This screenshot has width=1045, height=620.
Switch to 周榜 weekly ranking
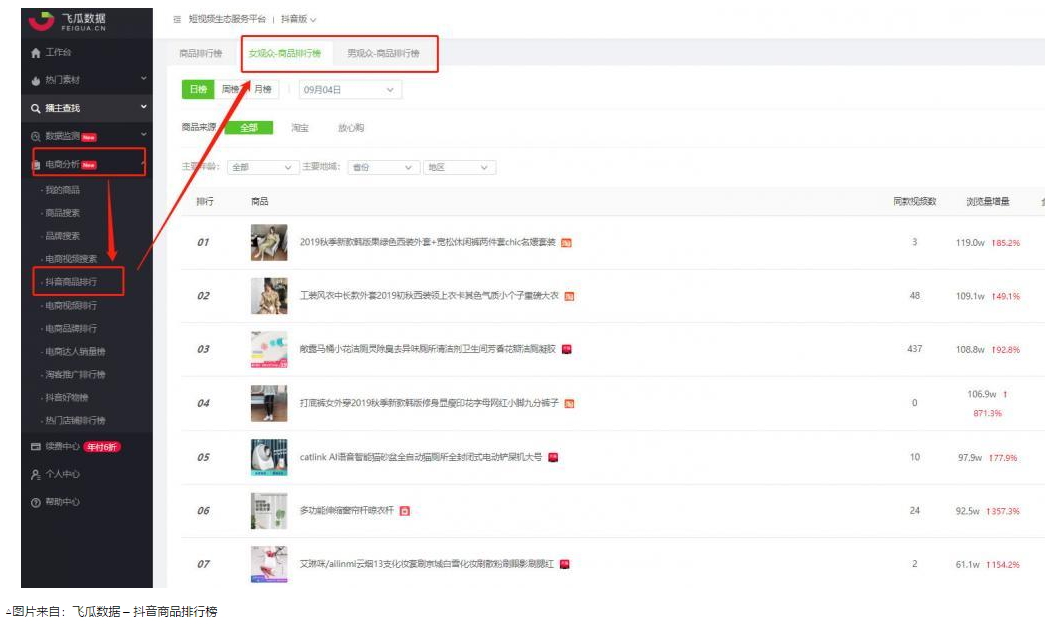[x=230, y=90]
